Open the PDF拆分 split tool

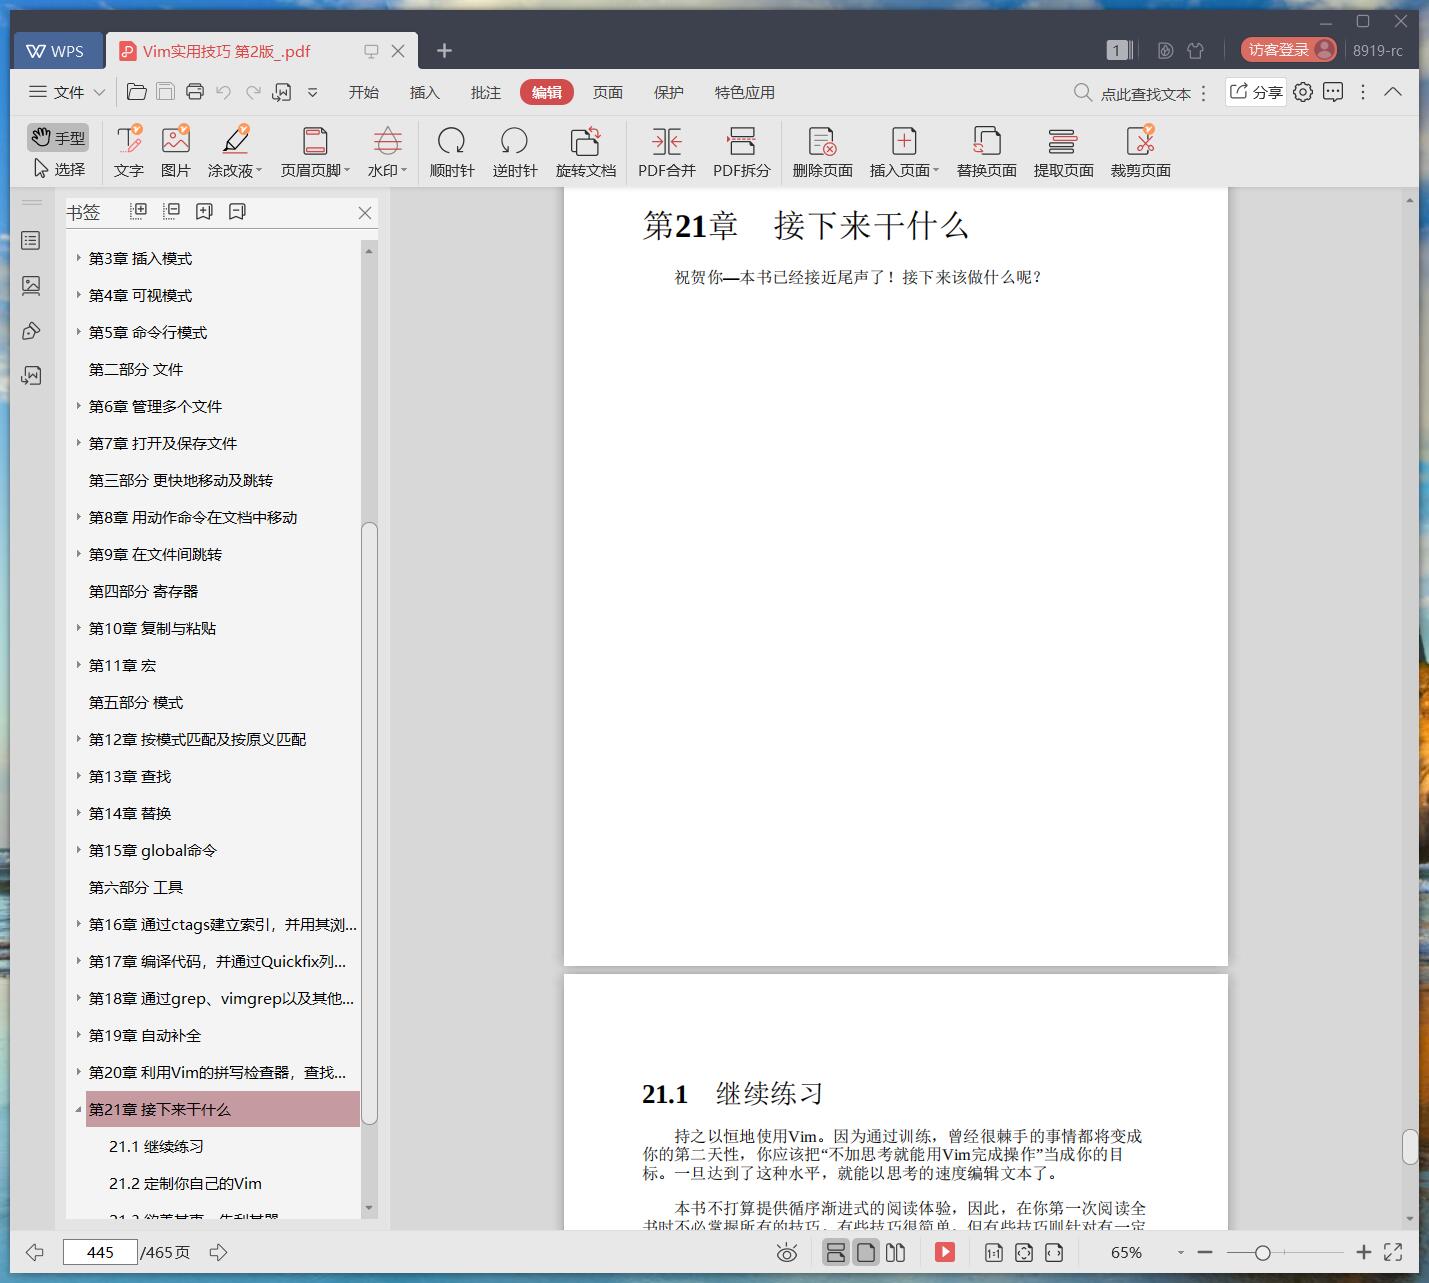(x=742, y=151)
